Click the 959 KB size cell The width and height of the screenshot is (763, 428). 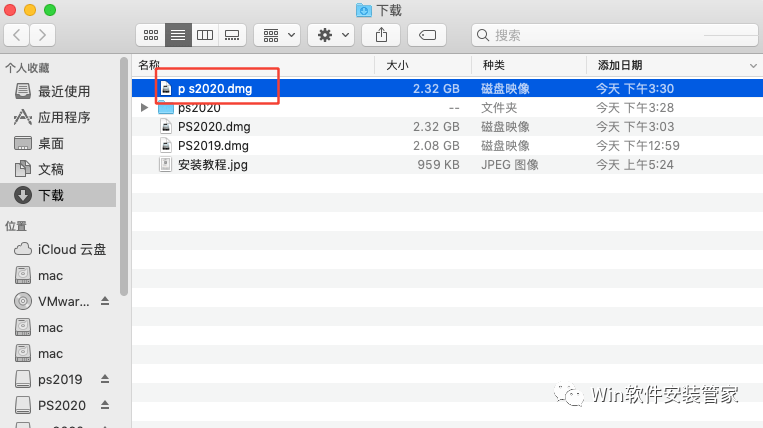(x=438, y=165)
